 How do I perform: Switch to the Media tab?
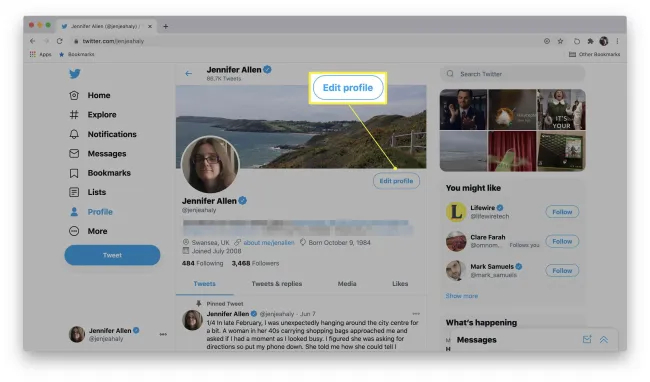(x=347, y=284)
